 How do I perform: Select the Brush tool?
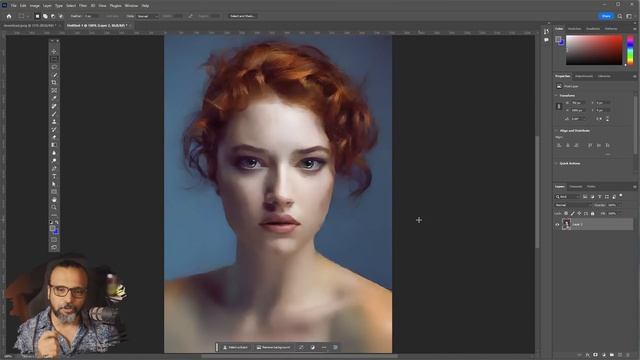(x=54, y=114)
